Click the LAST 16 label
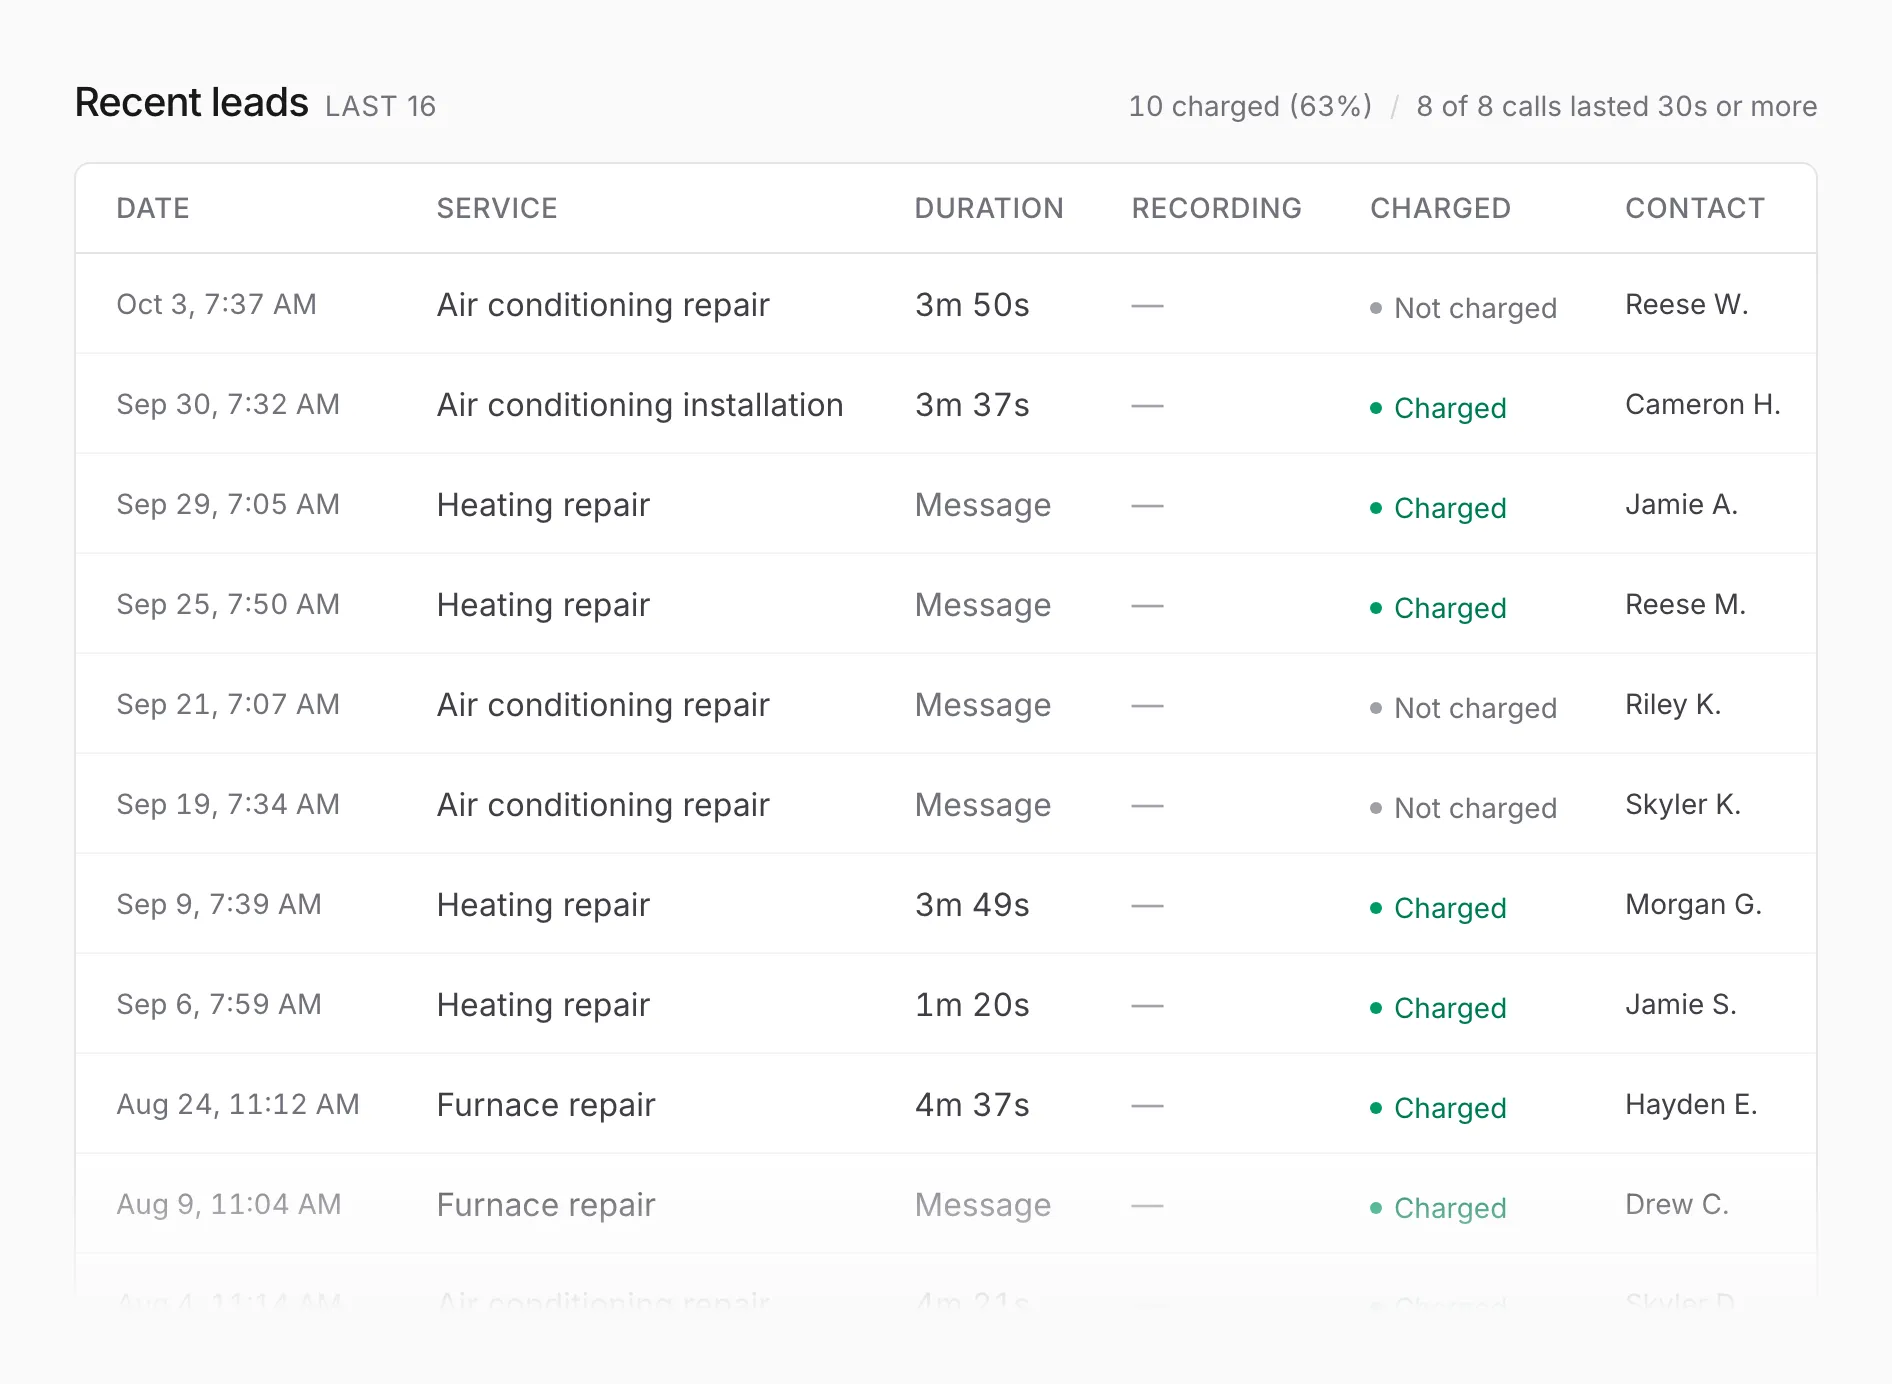 380,106
